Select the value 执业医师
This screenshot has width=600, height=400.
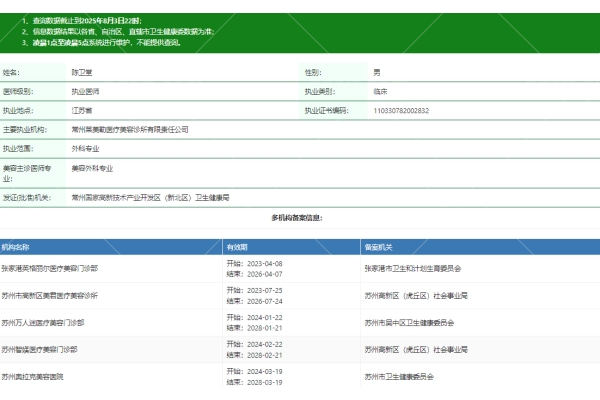[x=85, y=91]
